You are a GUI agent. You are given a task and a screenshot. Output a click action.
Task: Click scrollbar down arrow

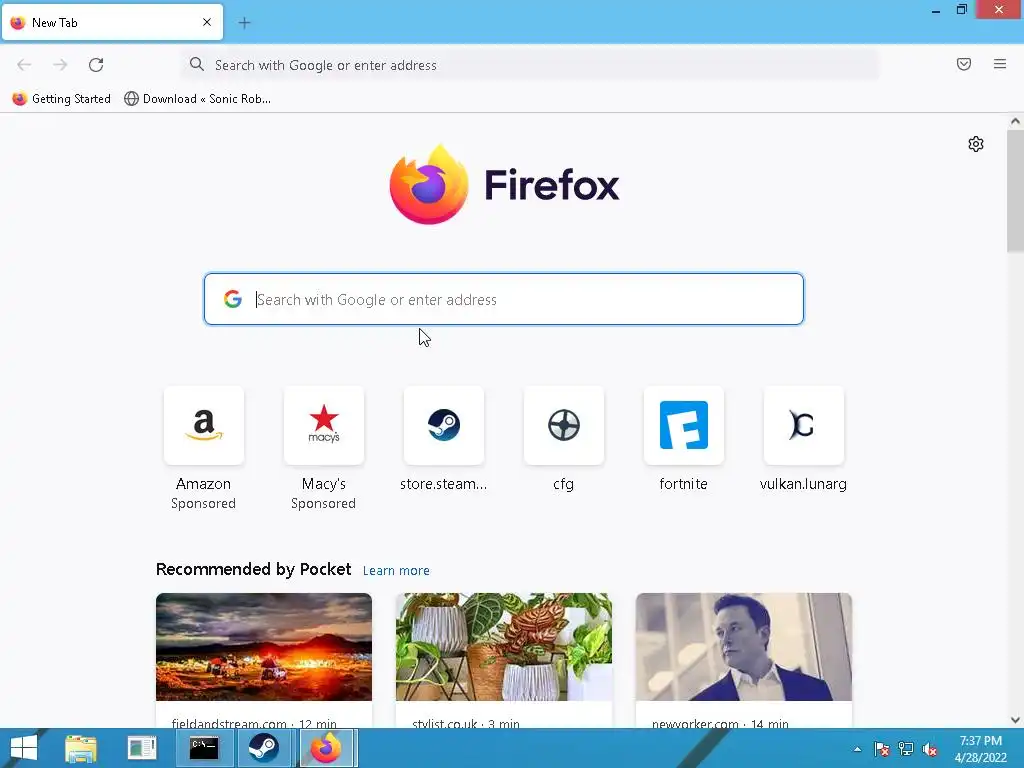[x=1015, y=720]
